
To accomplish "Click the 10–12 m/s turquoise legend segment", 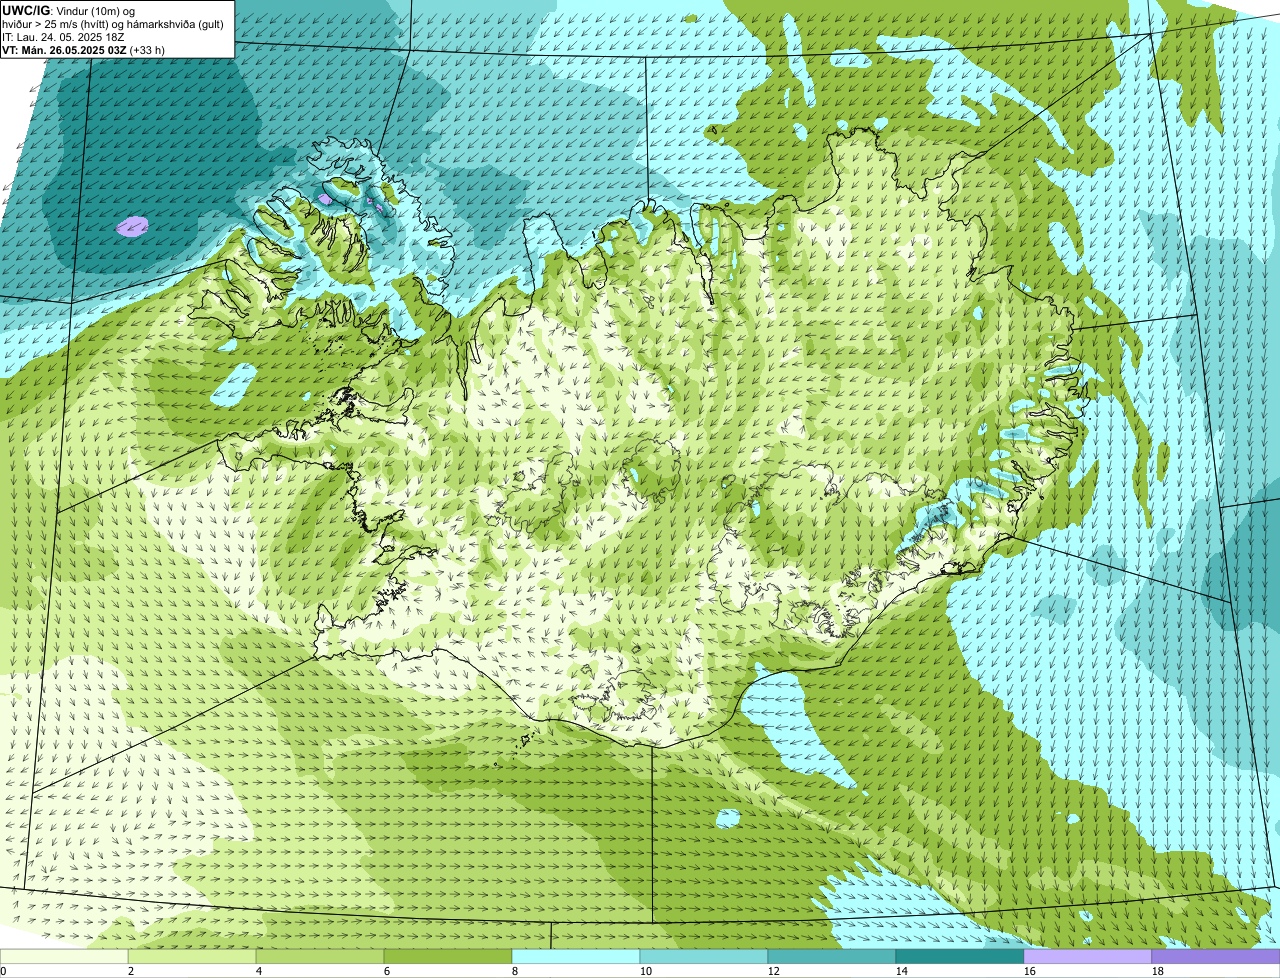I will tap(704, 956).
